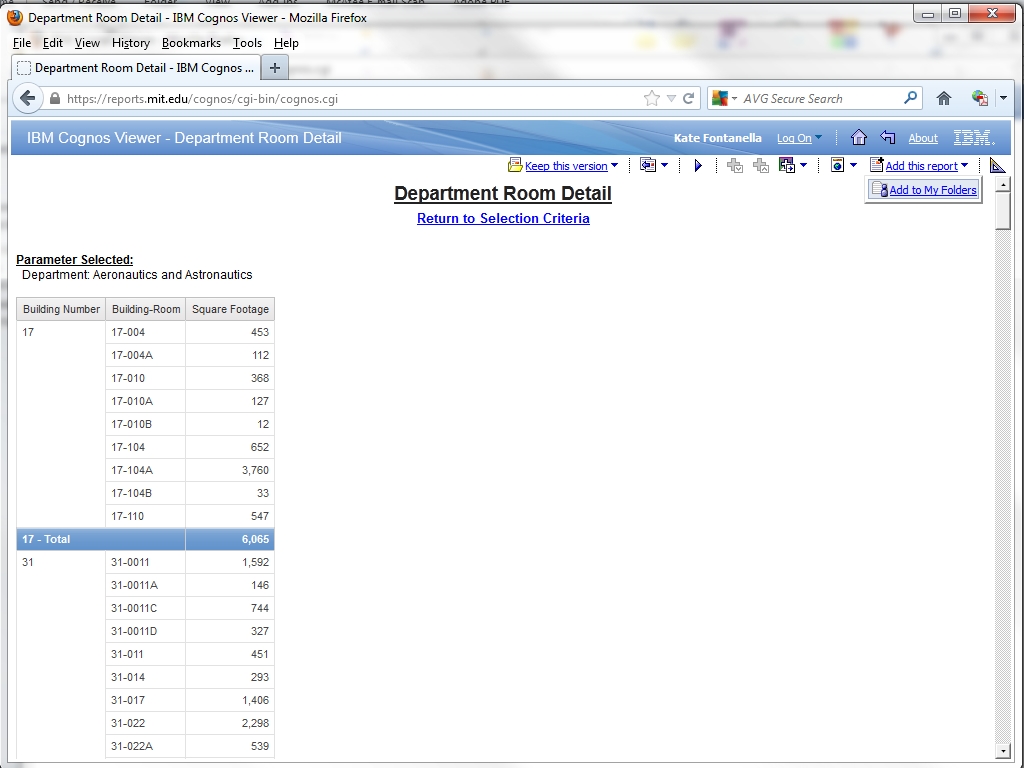
Task: Reload the page using the refresh icon
Action: tap(688, 98)
